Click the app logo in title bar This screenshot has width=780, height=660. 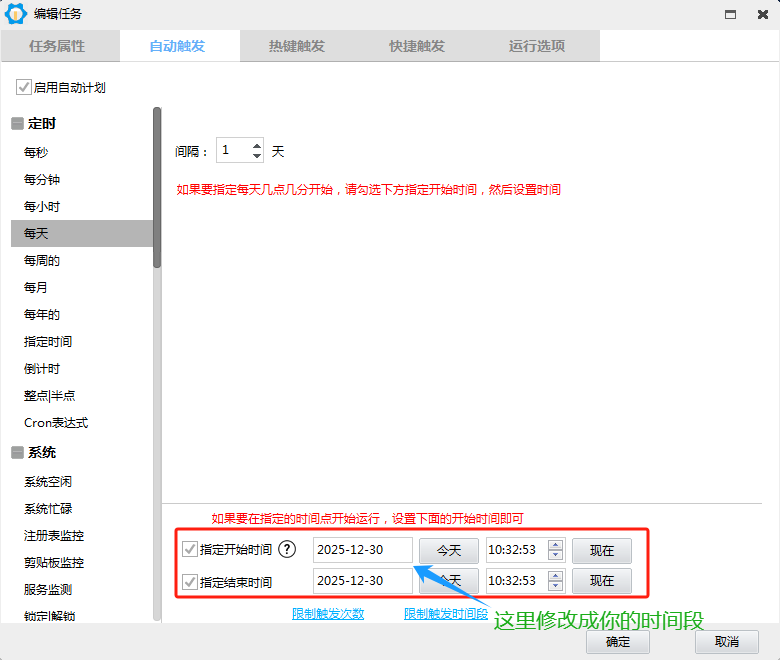pyautogui.click(x=16, y=14)
